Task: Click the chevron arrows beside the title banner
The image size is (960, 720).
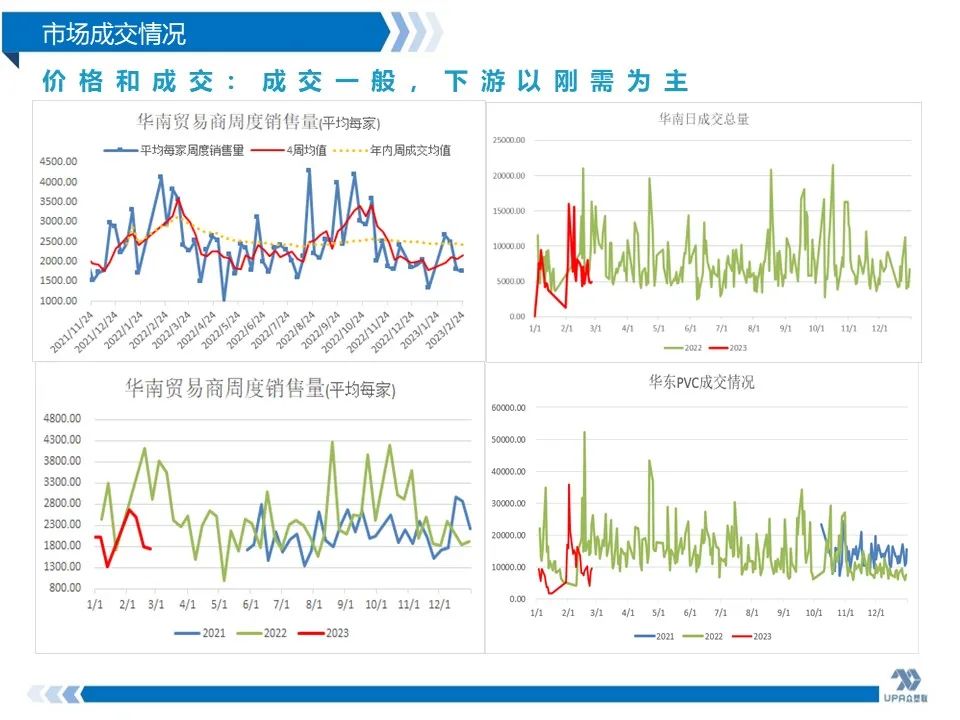Action: pyautogui.click(x=416, y=32)
